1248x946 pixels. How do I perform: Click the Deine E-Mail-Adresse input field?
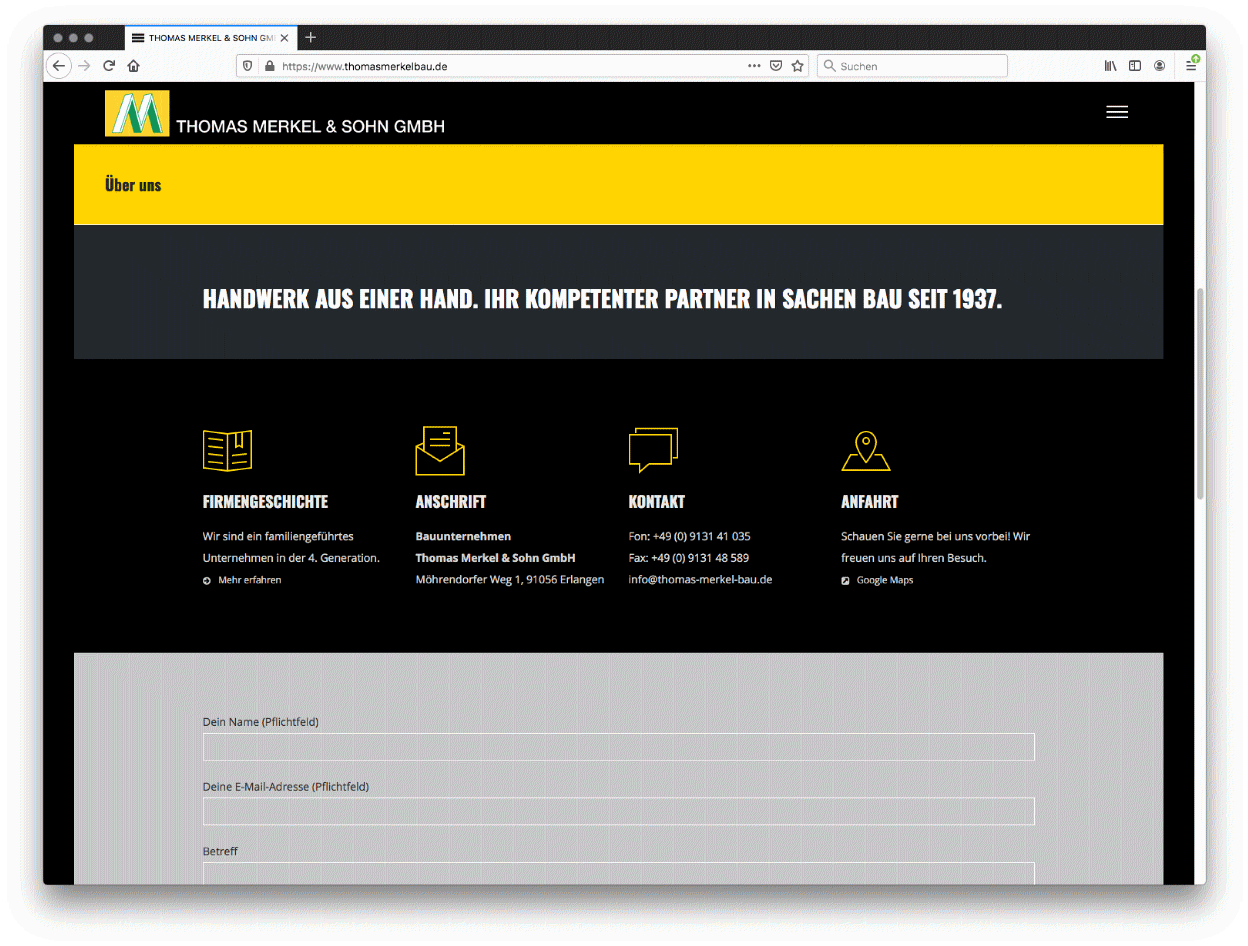pos(618,811)
